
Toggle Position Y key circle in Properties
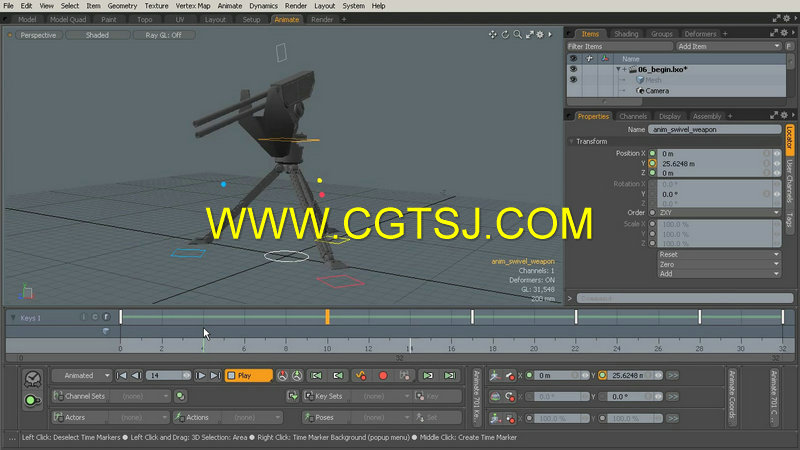point(653,163)
